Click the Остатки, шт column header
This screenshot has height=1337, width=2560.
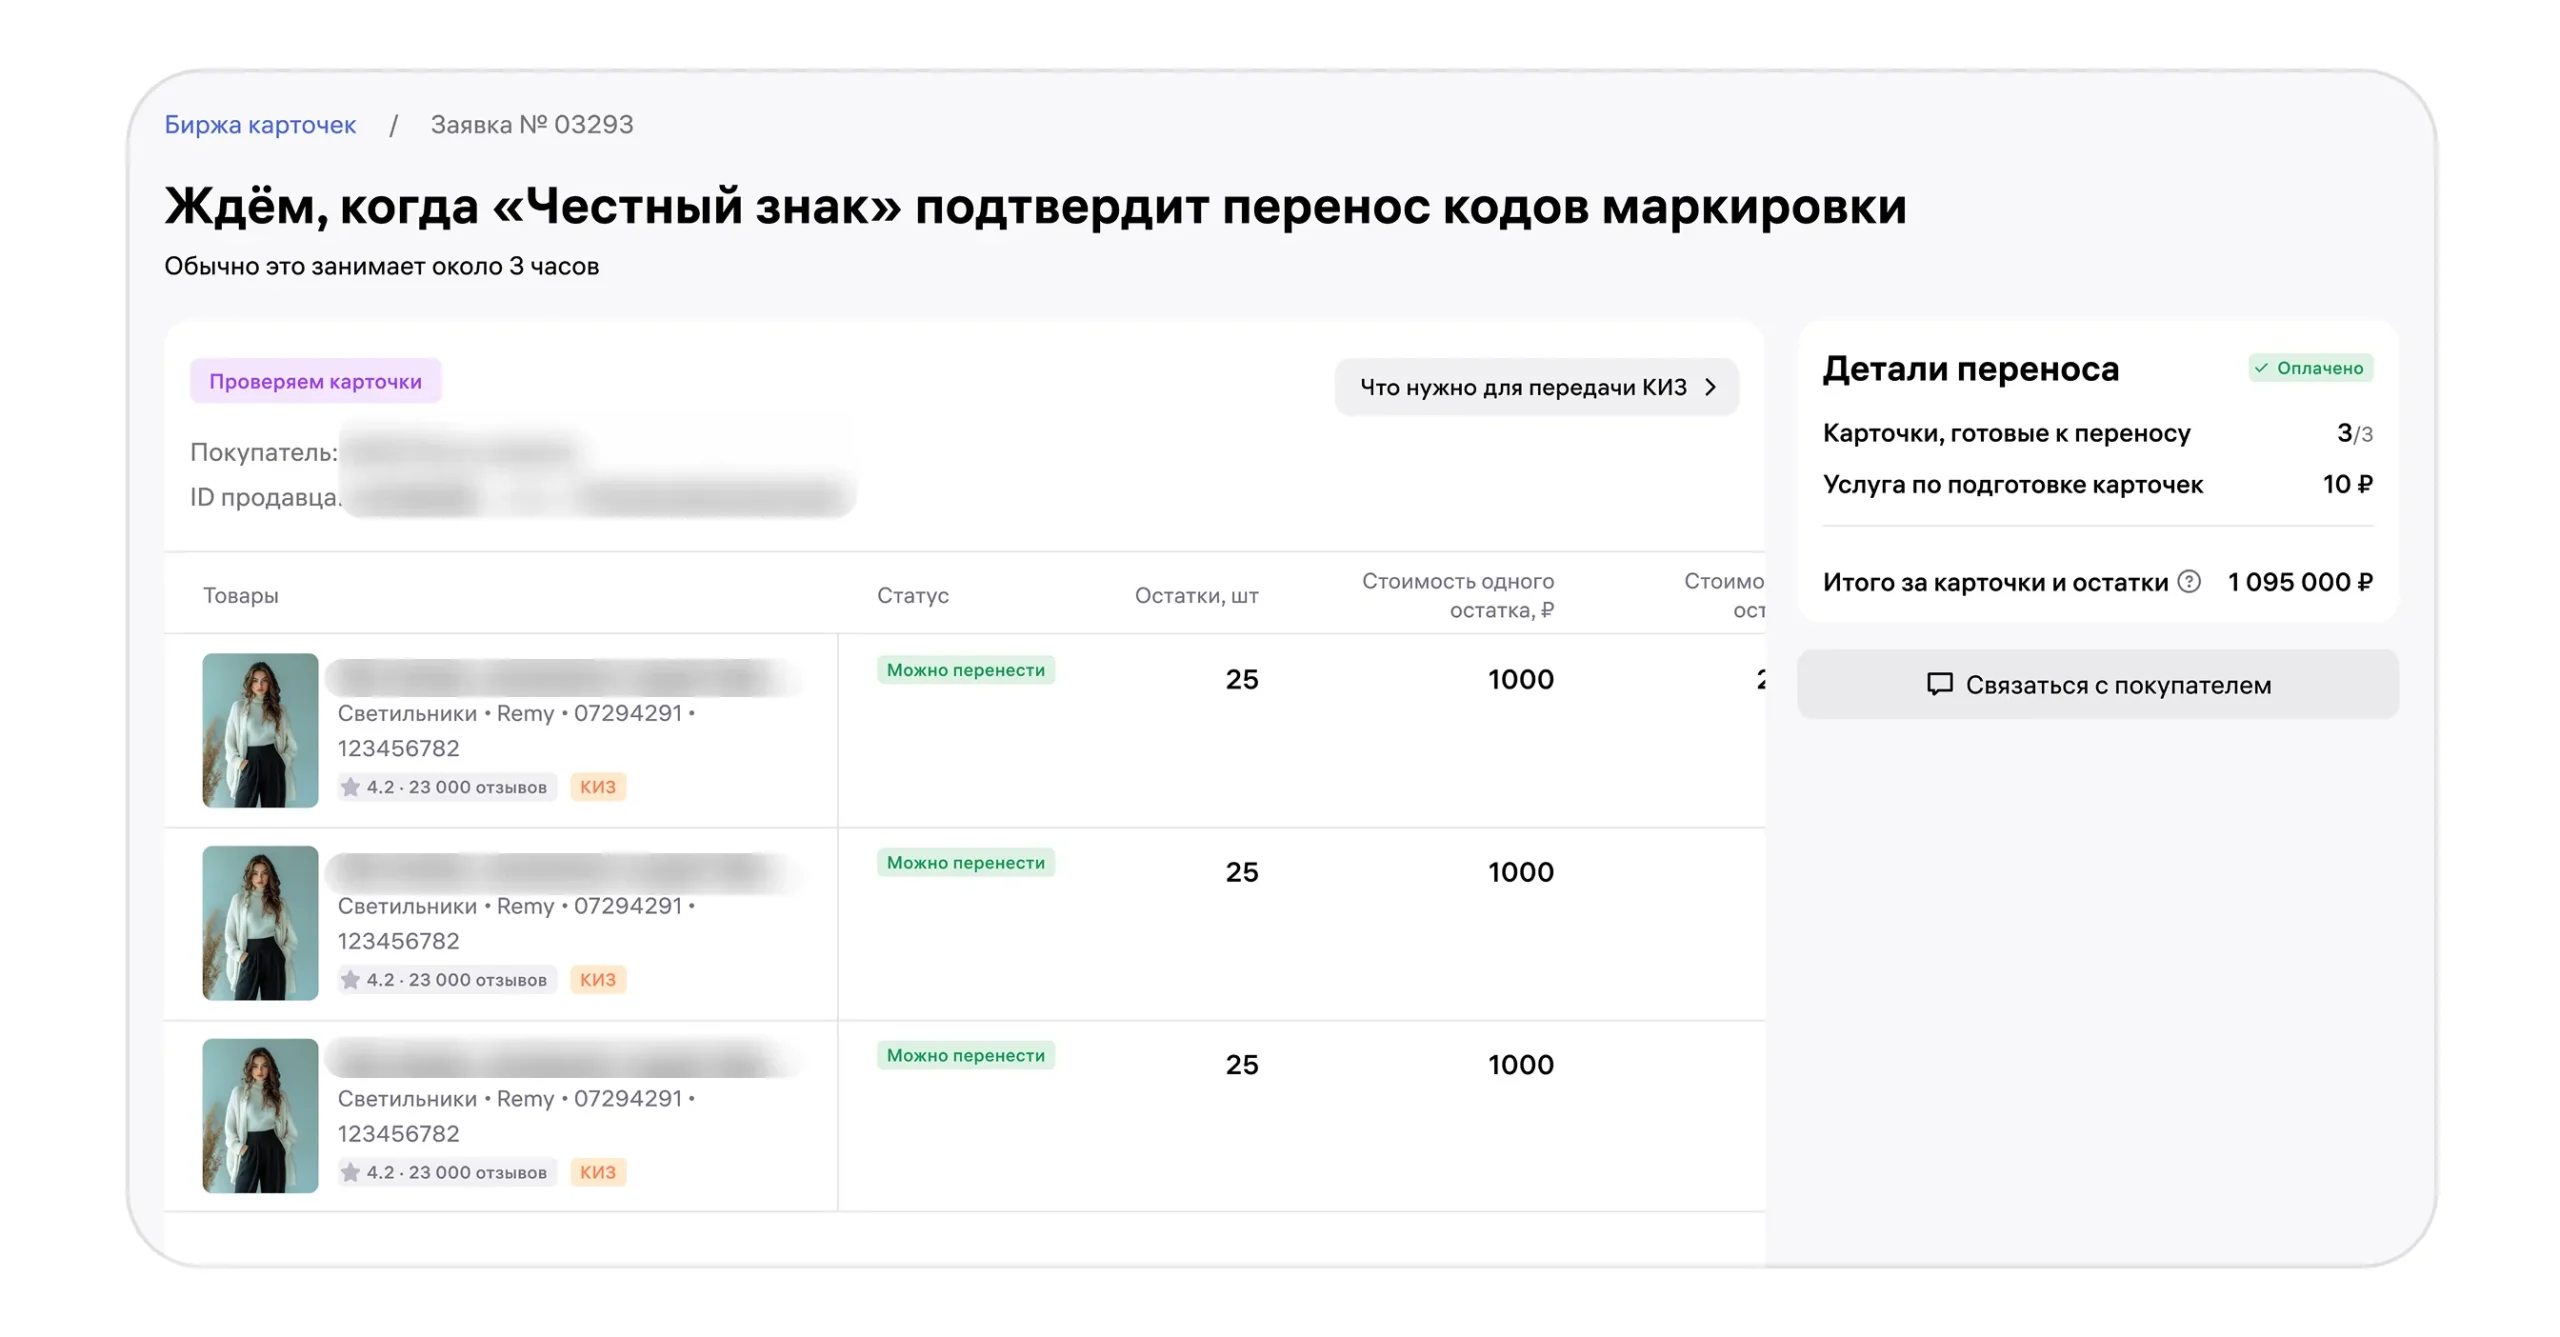(1196, 595)
